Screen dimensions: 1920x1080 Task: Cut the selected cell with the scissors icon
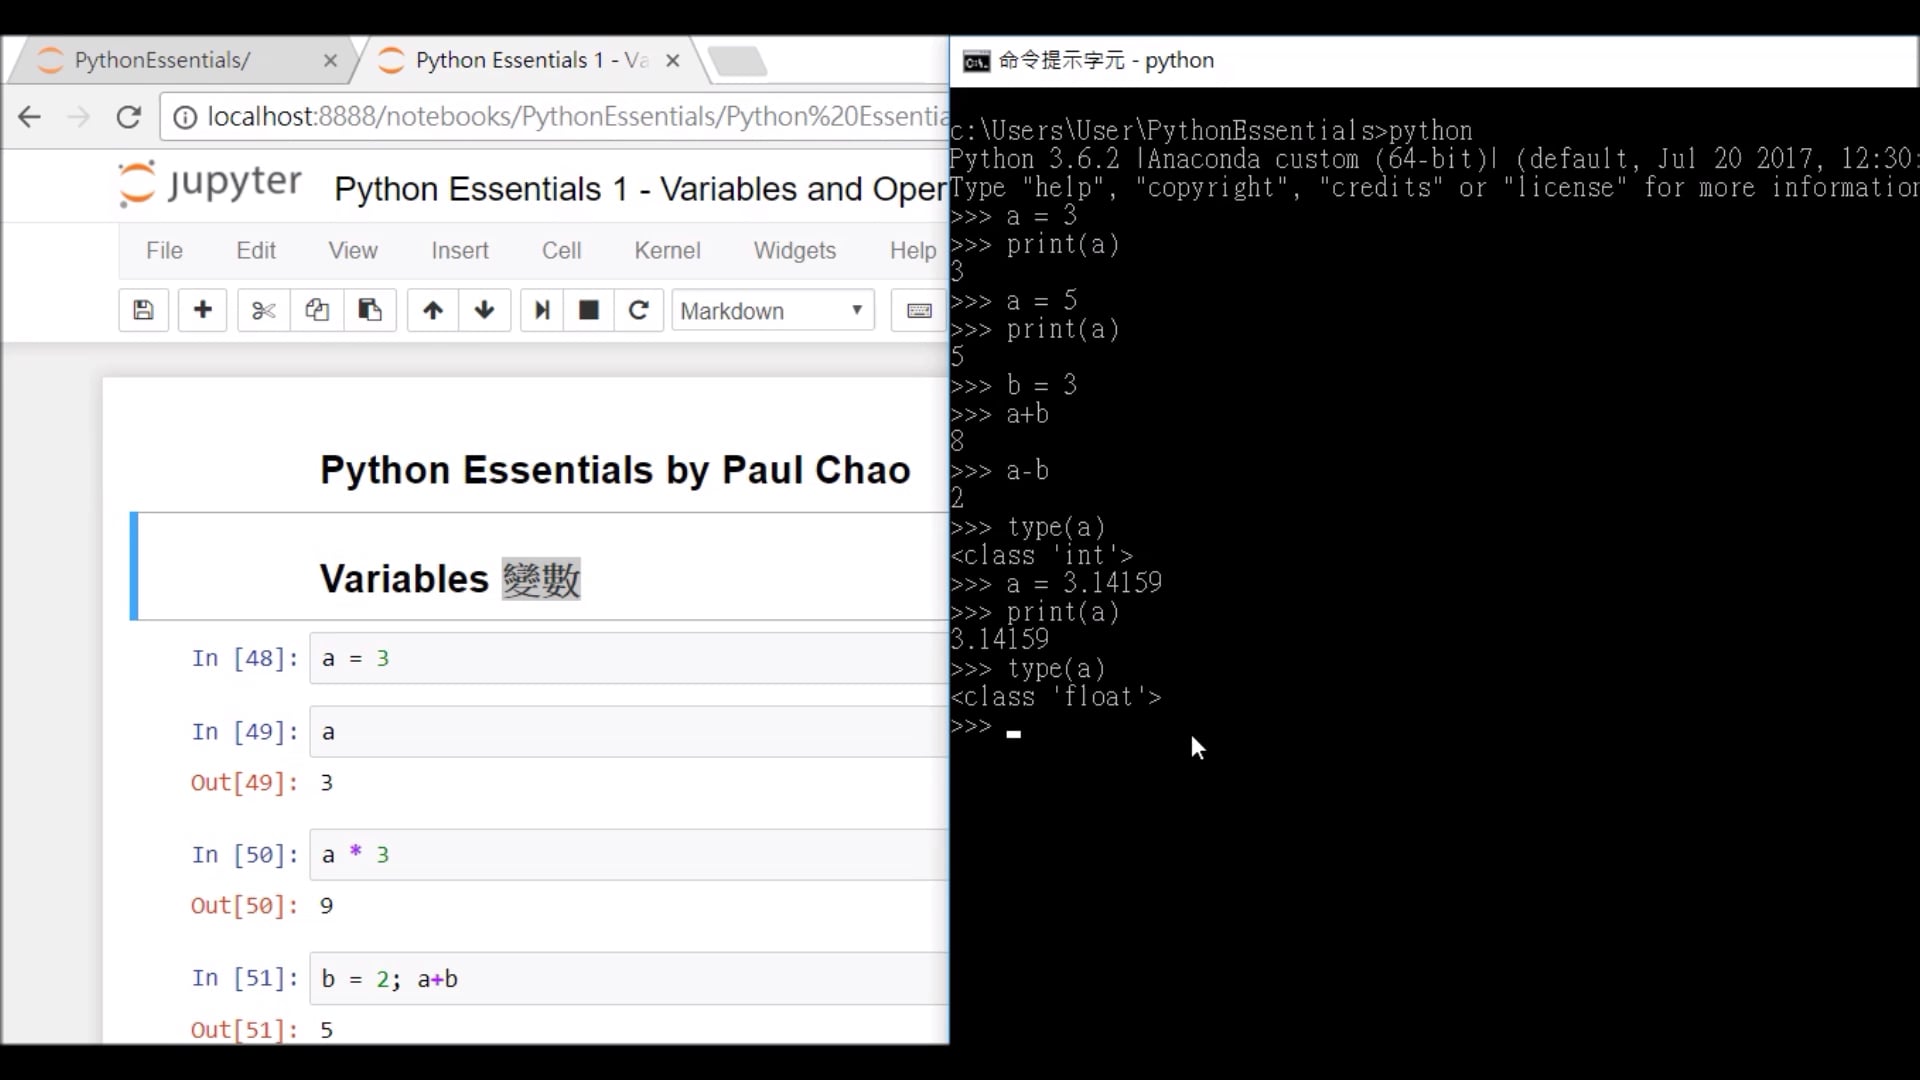263,310
